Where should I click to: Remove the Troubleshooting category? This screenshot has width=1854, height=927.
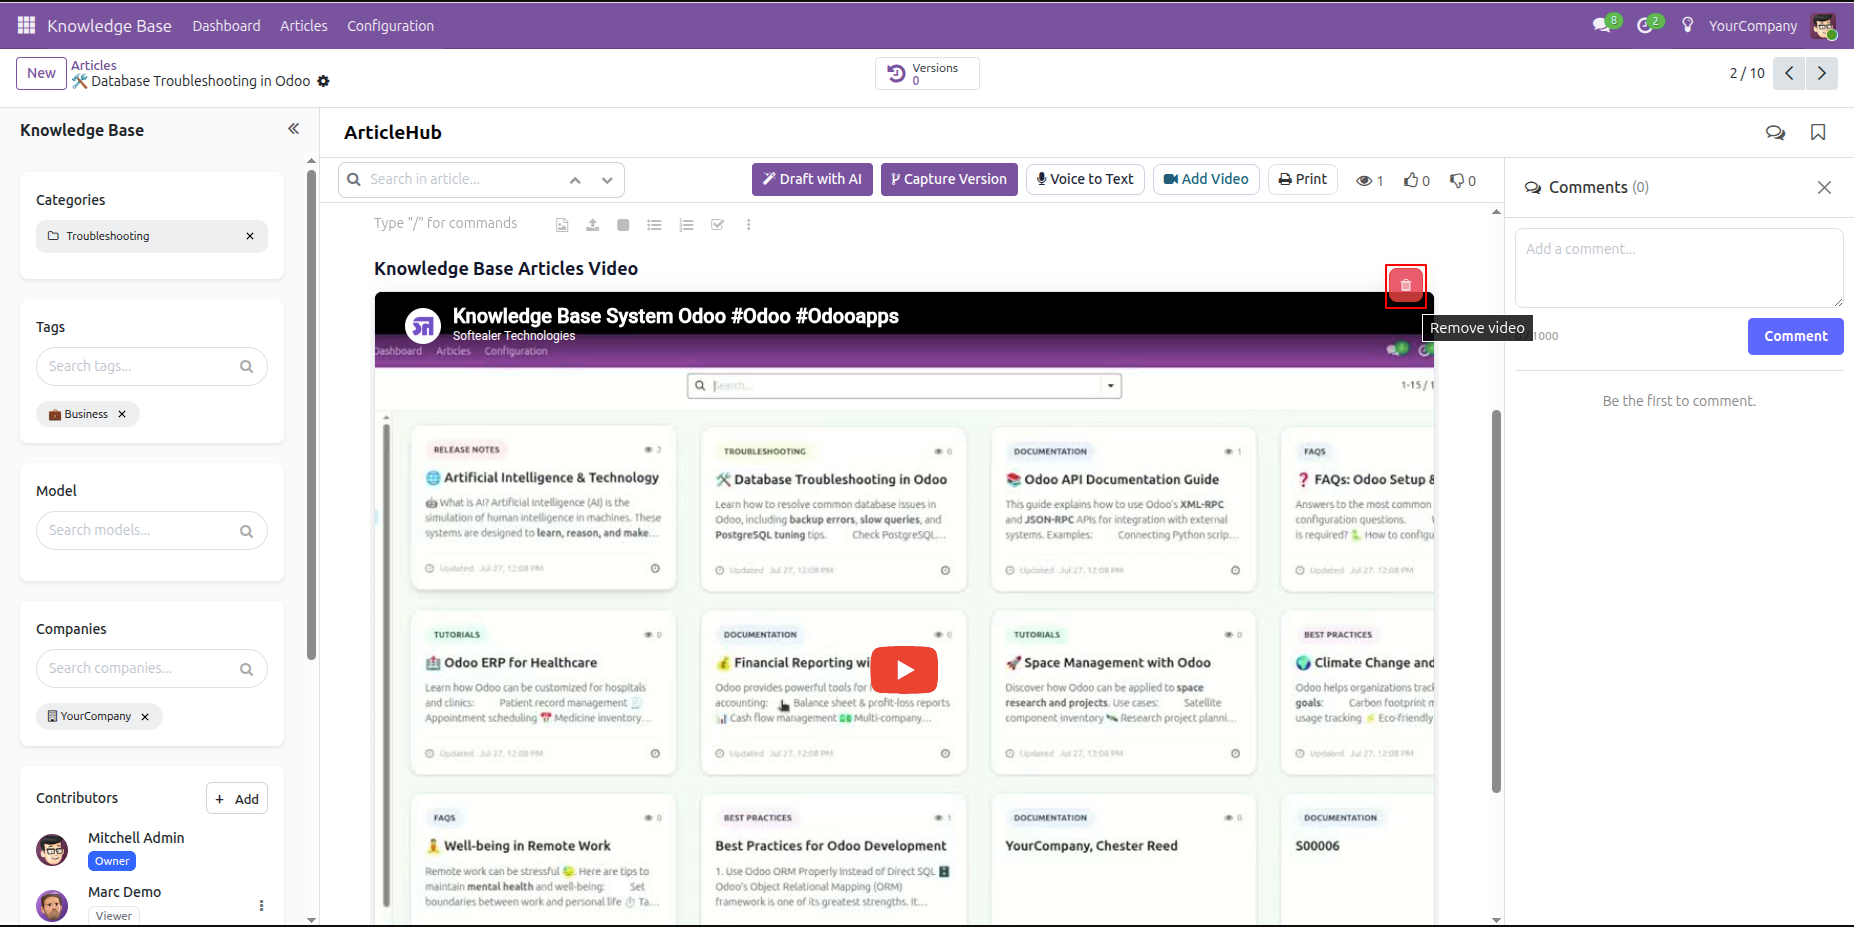click(x=250, y=236)
